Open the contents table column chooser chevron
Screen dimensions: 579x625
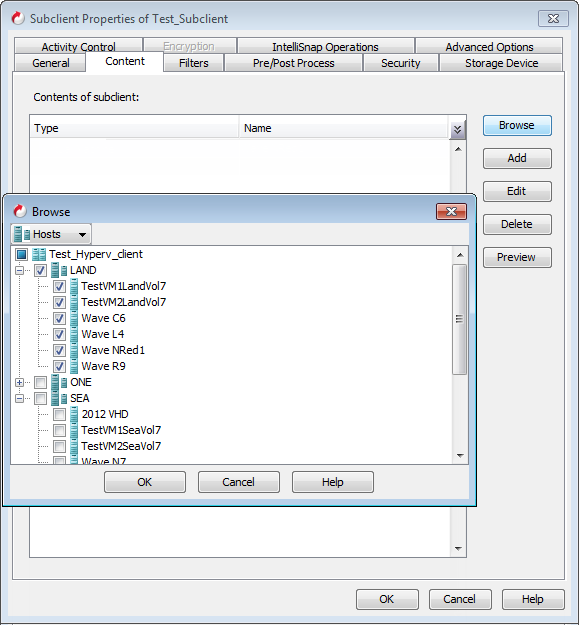(457, 129)
